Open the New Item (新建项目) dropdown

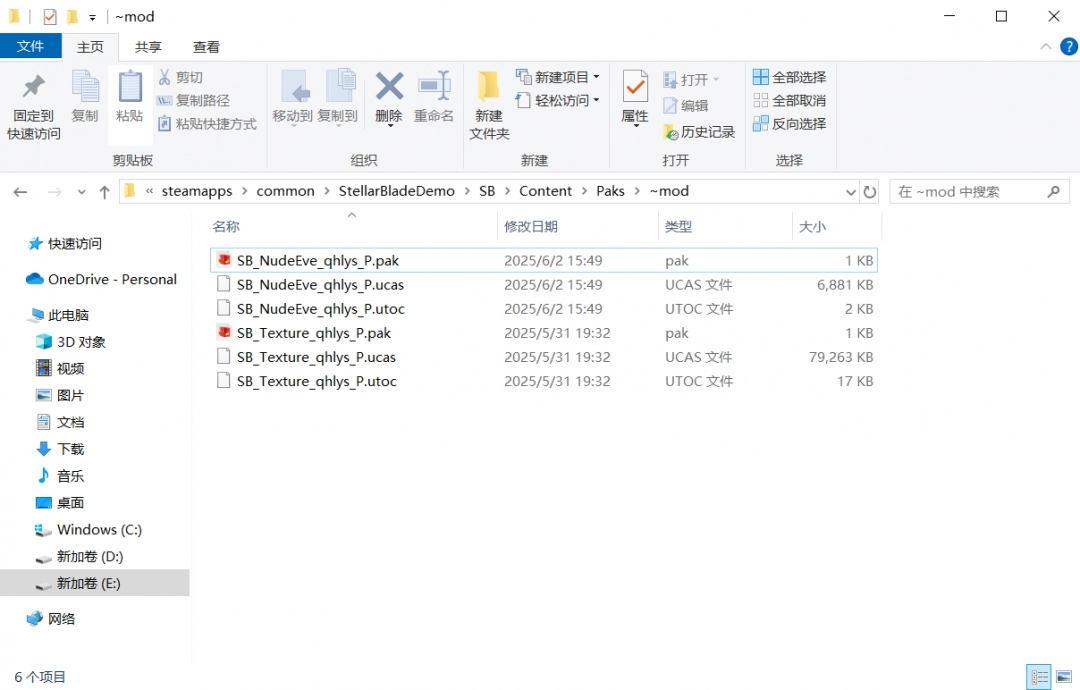[x=558, y=77]
